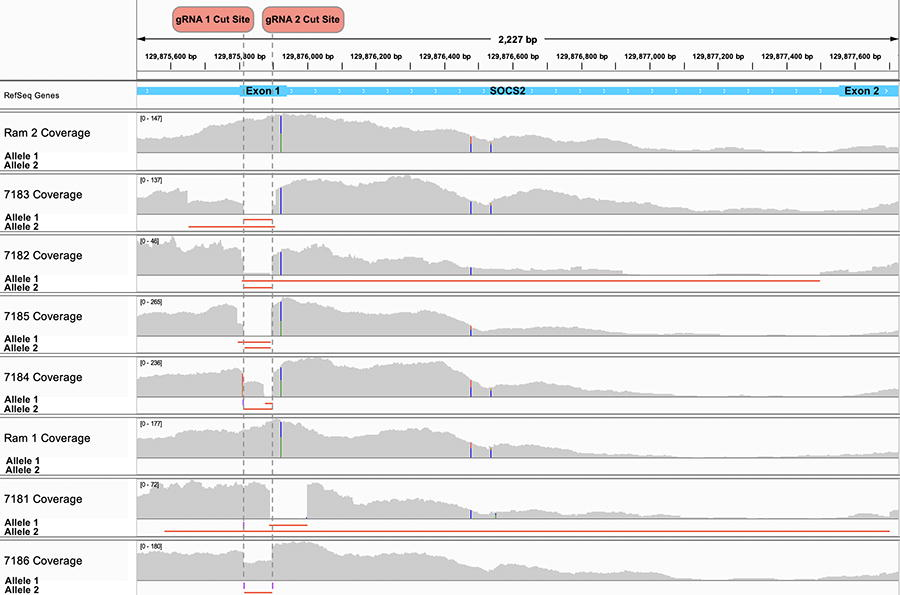Select the Exon 2 block in RefSeq track

tap(862, 91)
